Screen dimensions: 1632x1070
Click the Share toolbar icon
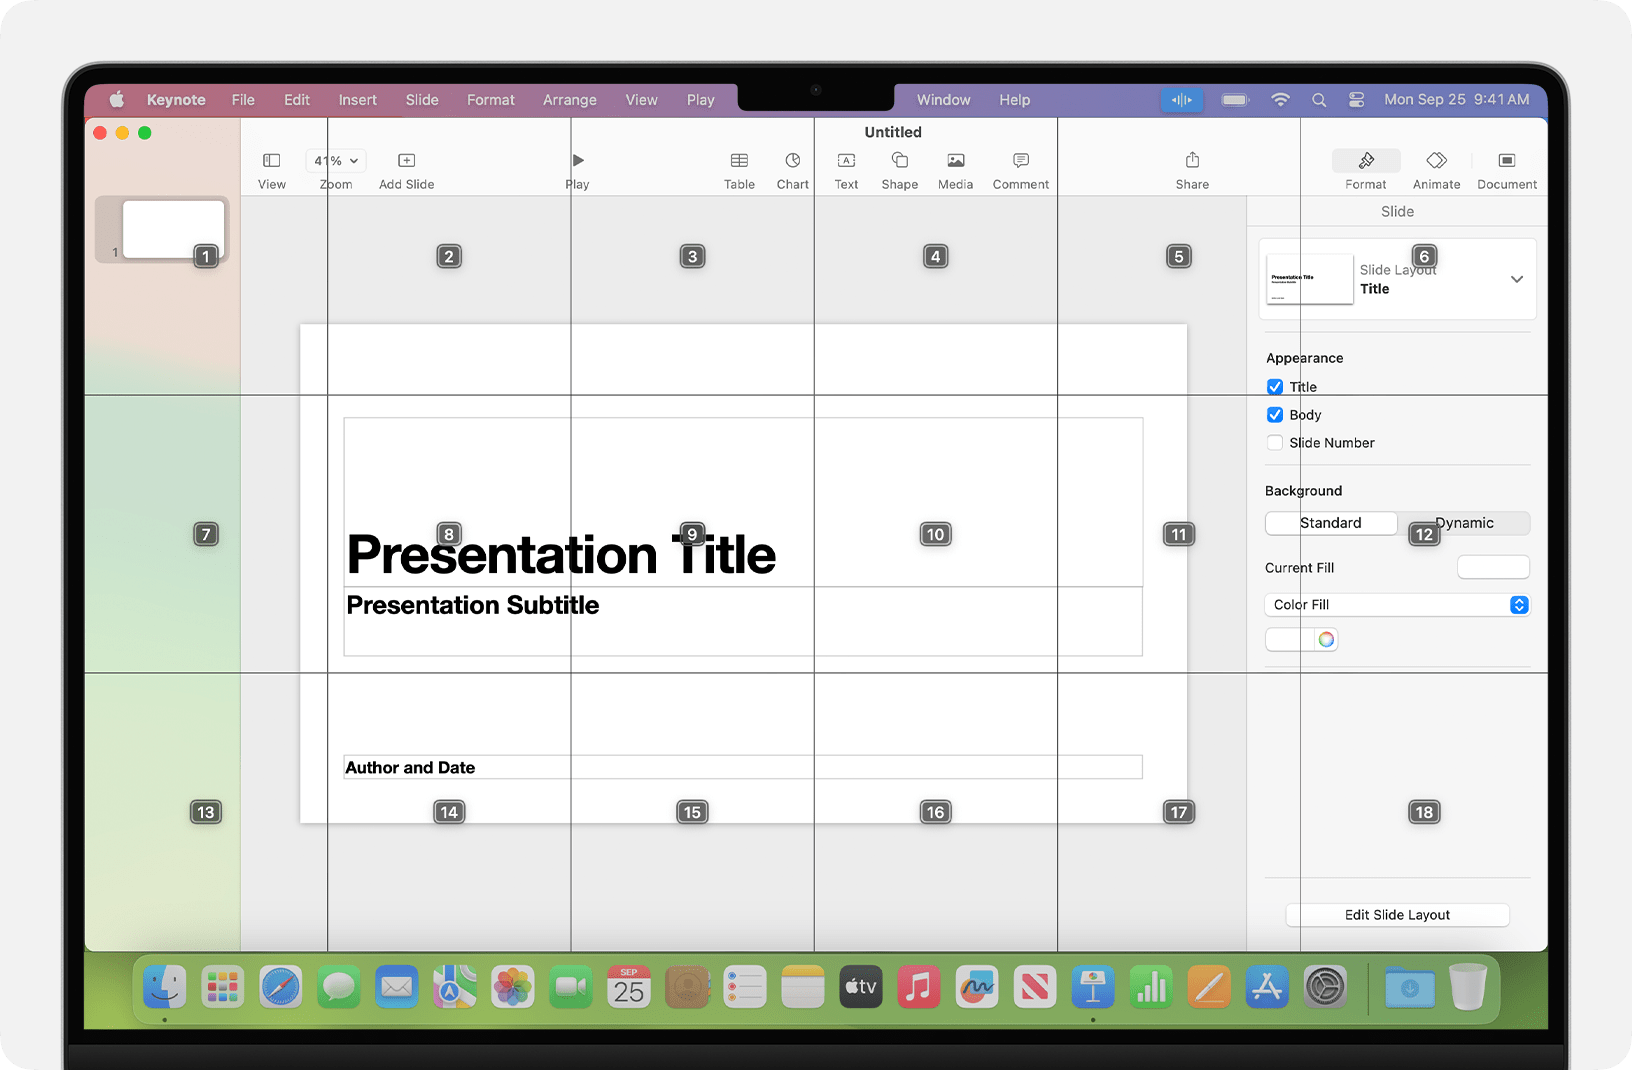[x=1192, y=161]
